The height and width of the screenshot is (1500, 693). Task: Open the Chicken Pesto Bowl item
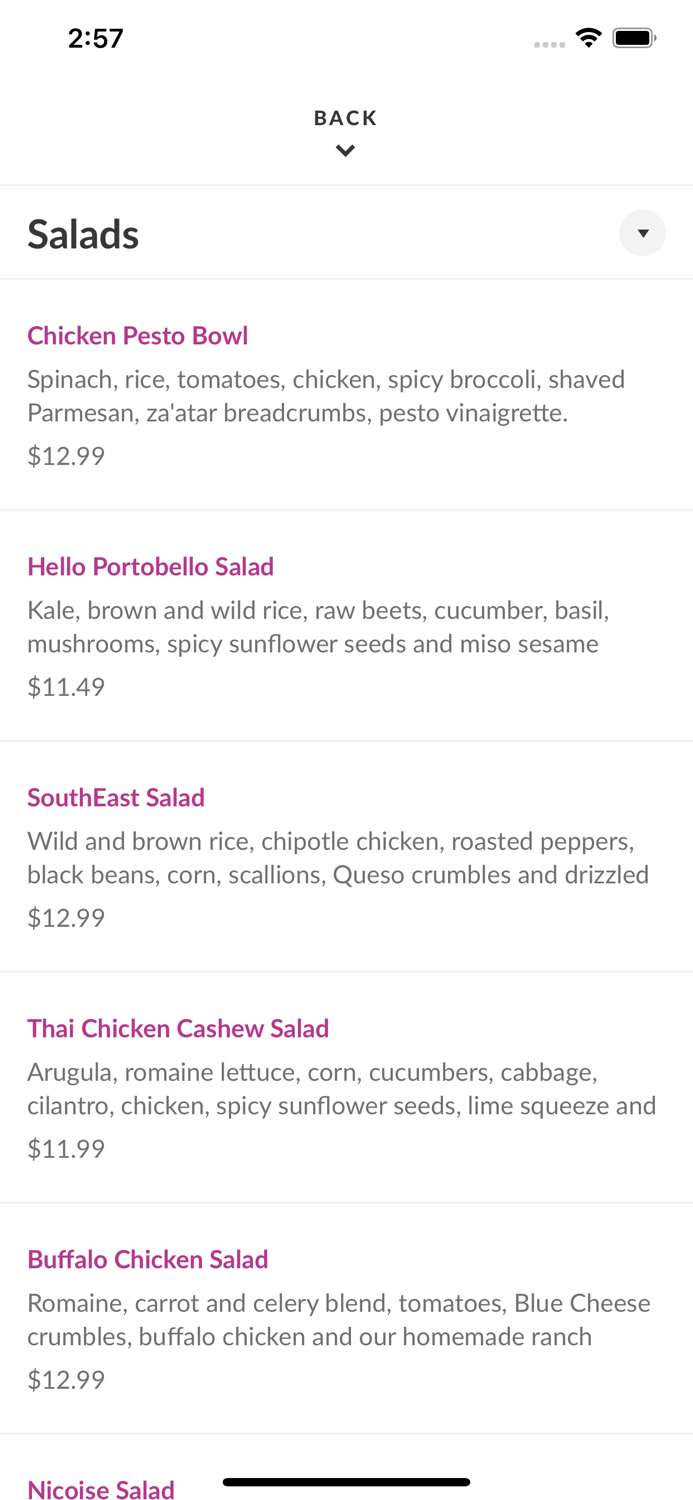tap(137, 335)
